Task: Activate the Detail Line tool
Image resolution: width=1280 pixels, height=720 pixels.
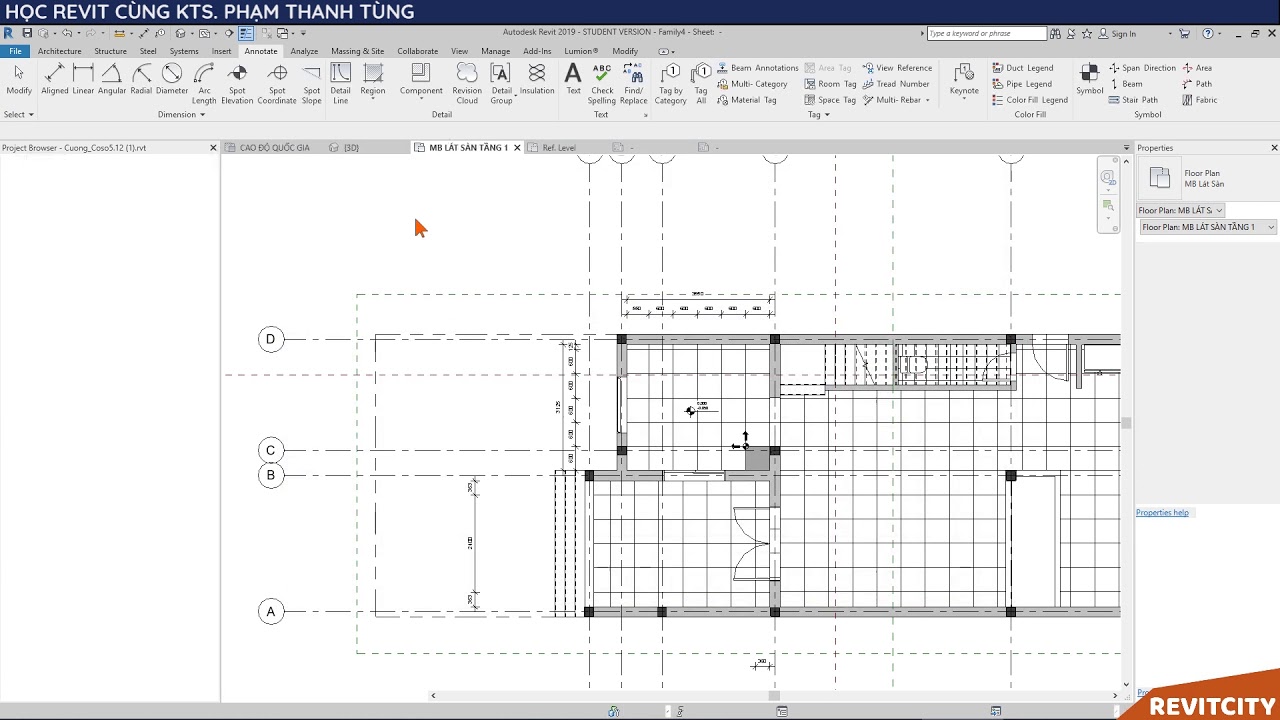Action: (341, 85)
